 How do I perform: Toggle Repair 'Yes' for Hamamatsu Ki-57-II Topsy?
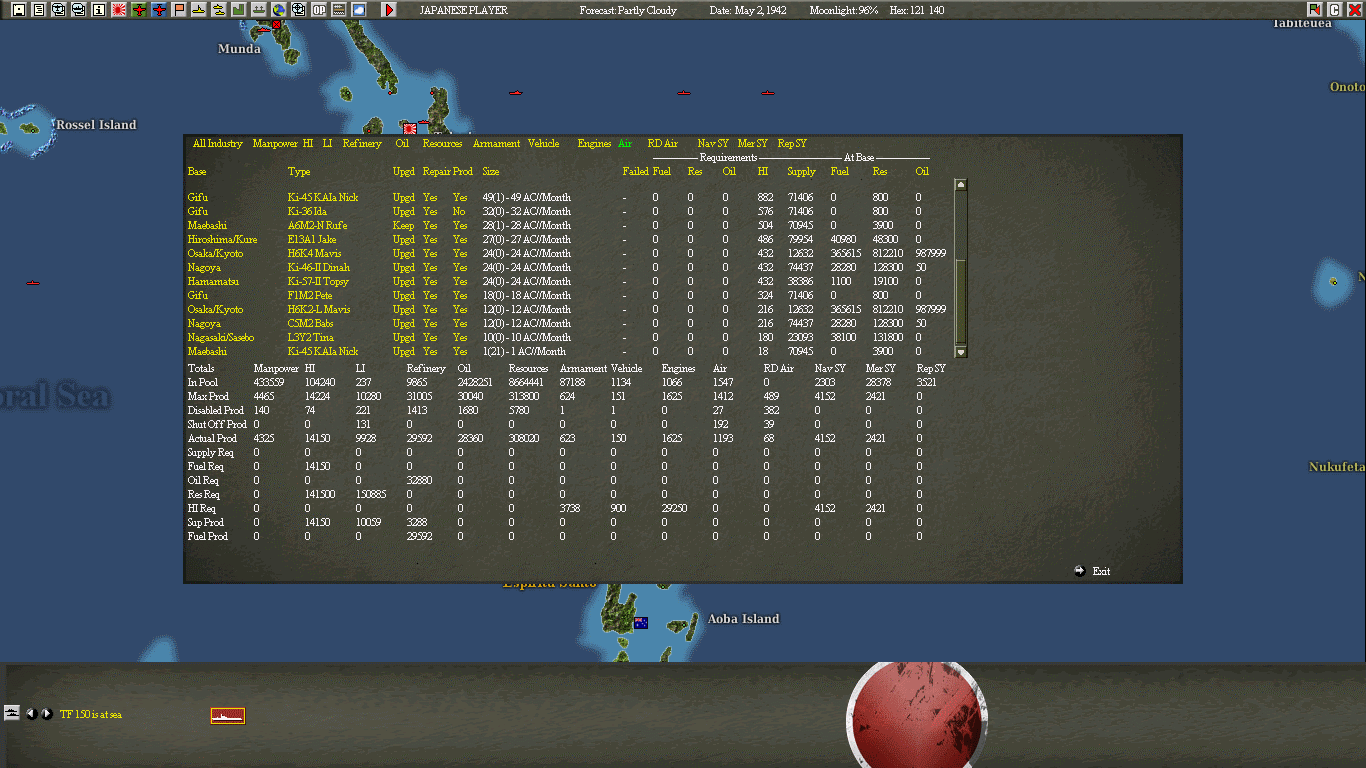(x=430, y=281)
